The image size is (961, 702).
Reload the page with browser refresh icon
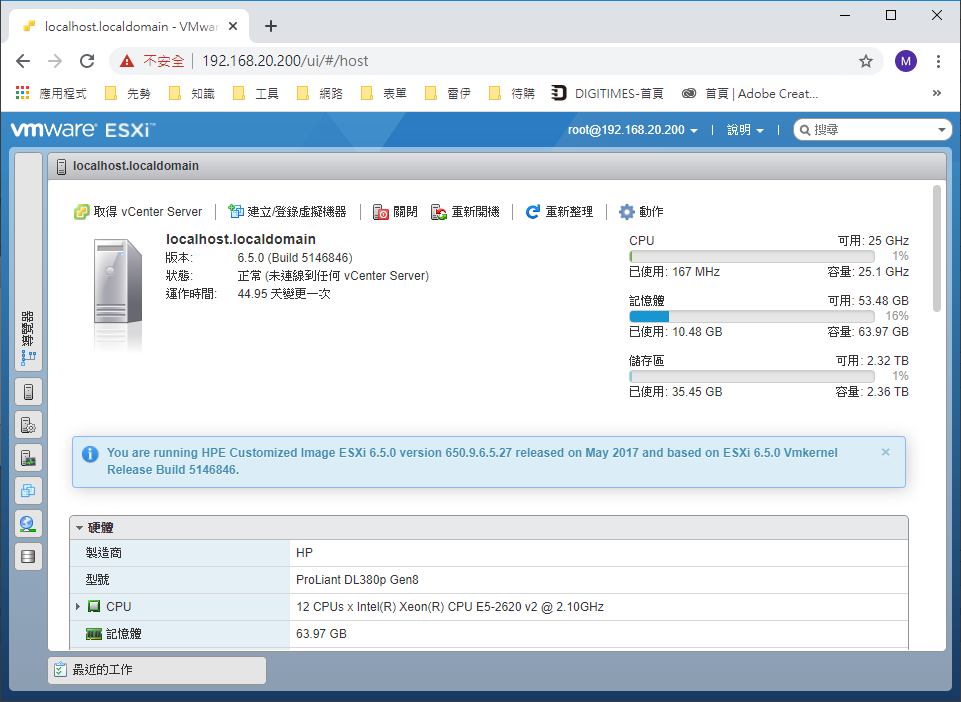(87, 61)
